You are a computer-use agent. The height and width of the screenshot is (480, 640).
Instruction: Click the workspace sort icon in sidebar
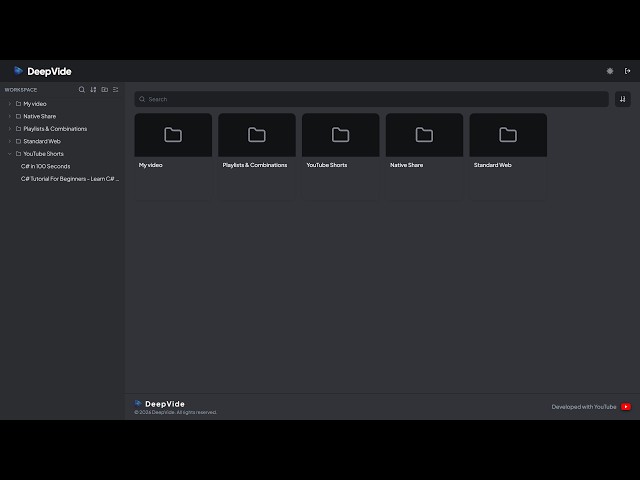(93, 89)
